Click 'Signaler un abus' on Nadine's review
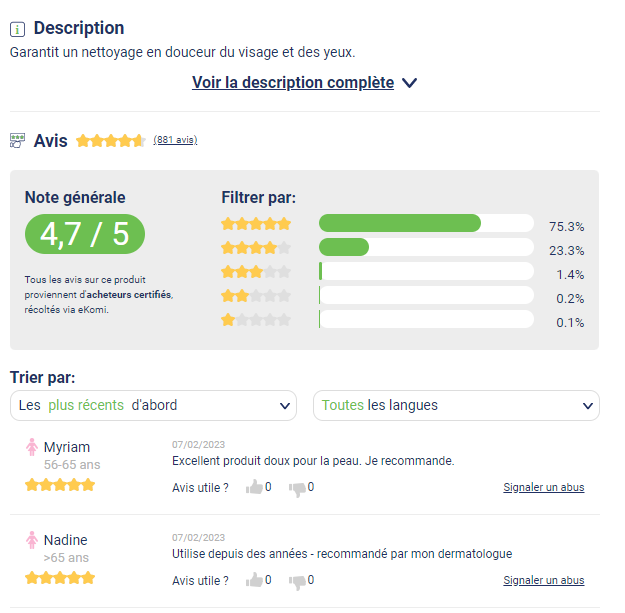 [544, 580]
